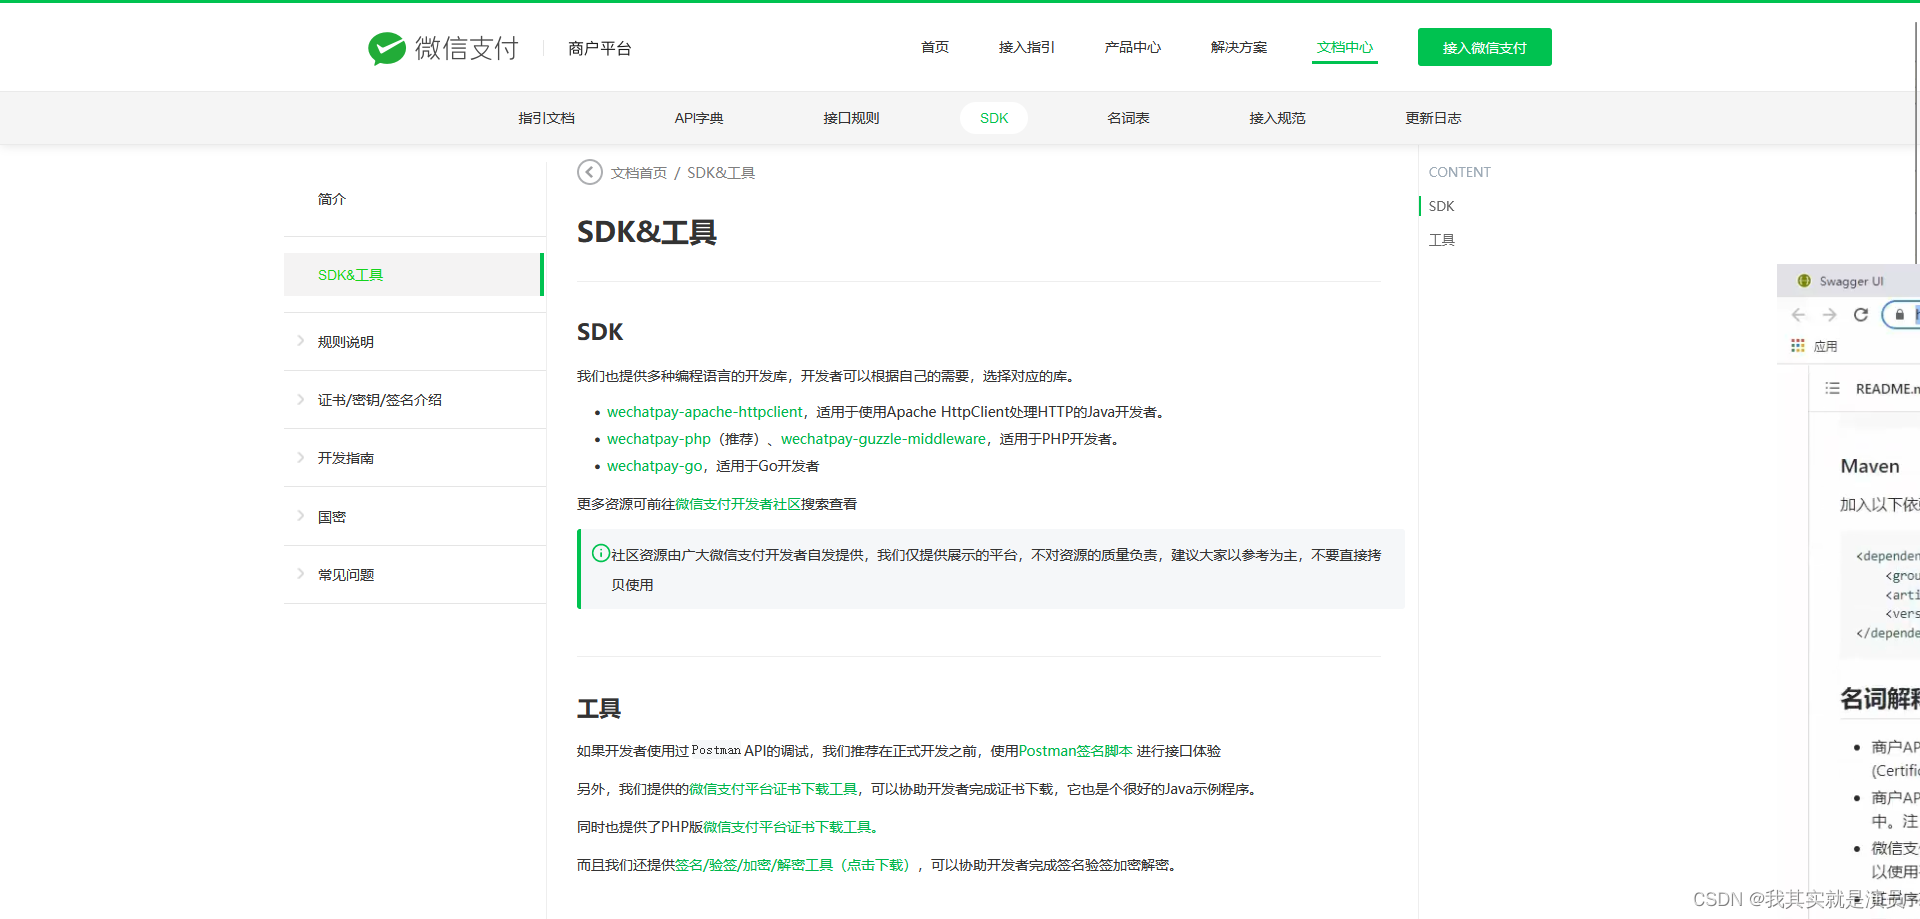Open the wechatpay-apache-httpclient link
The height and width of the screenshot is (919, 1920).
[x=704, y=412]
